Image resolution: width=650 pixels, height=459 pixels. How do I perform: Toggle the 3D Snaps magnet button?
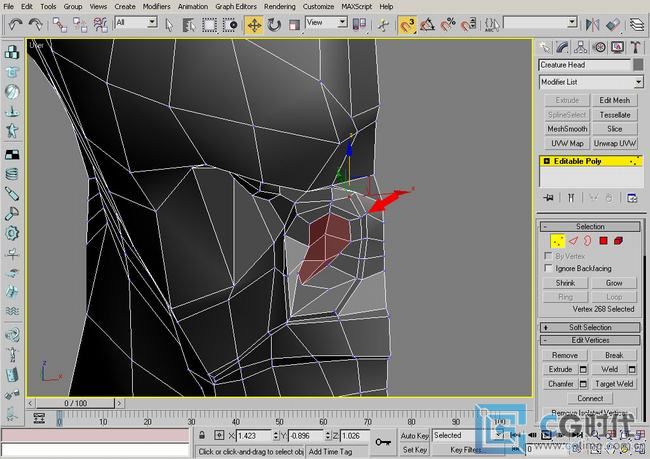tap(407, 25)
